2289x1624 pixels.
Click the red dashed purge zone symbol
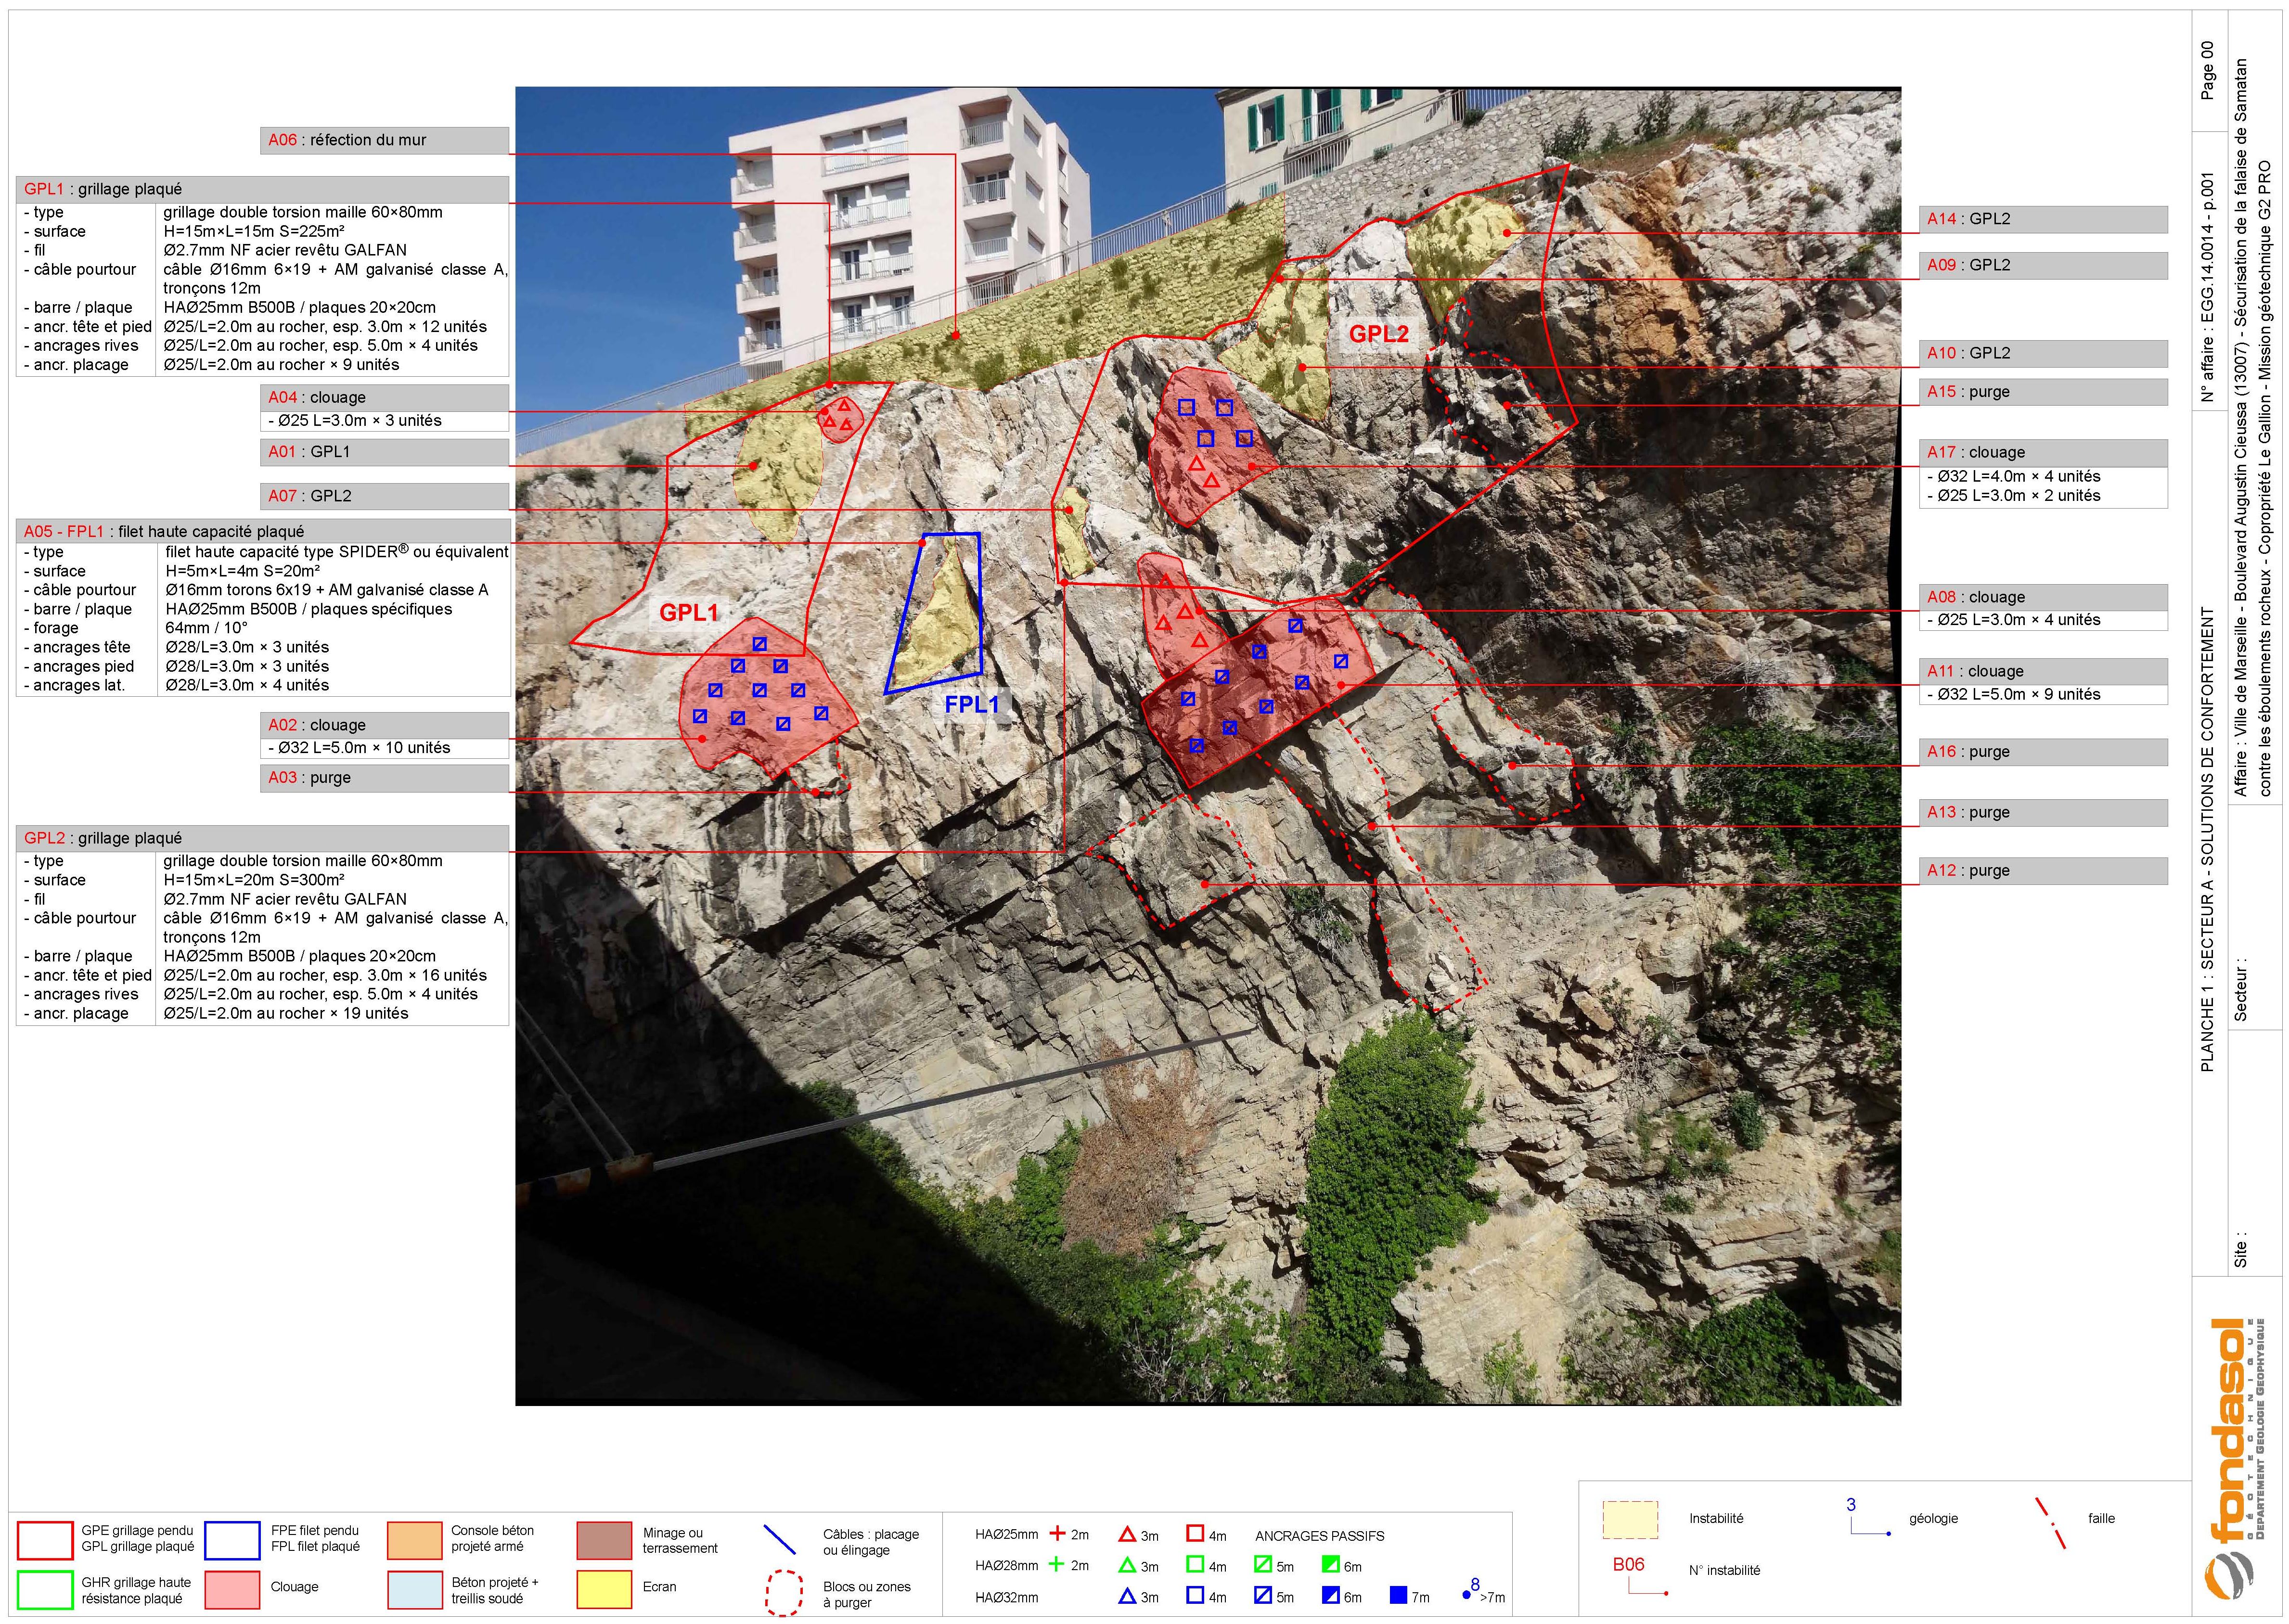coord(784,1593)
